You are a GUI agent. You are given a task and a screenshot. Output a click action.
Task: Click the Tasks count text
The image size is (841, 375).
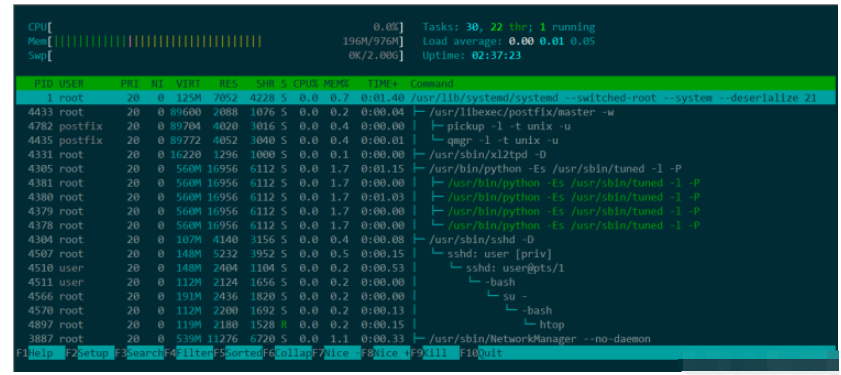pyautogui.click(x=508, y=27)
